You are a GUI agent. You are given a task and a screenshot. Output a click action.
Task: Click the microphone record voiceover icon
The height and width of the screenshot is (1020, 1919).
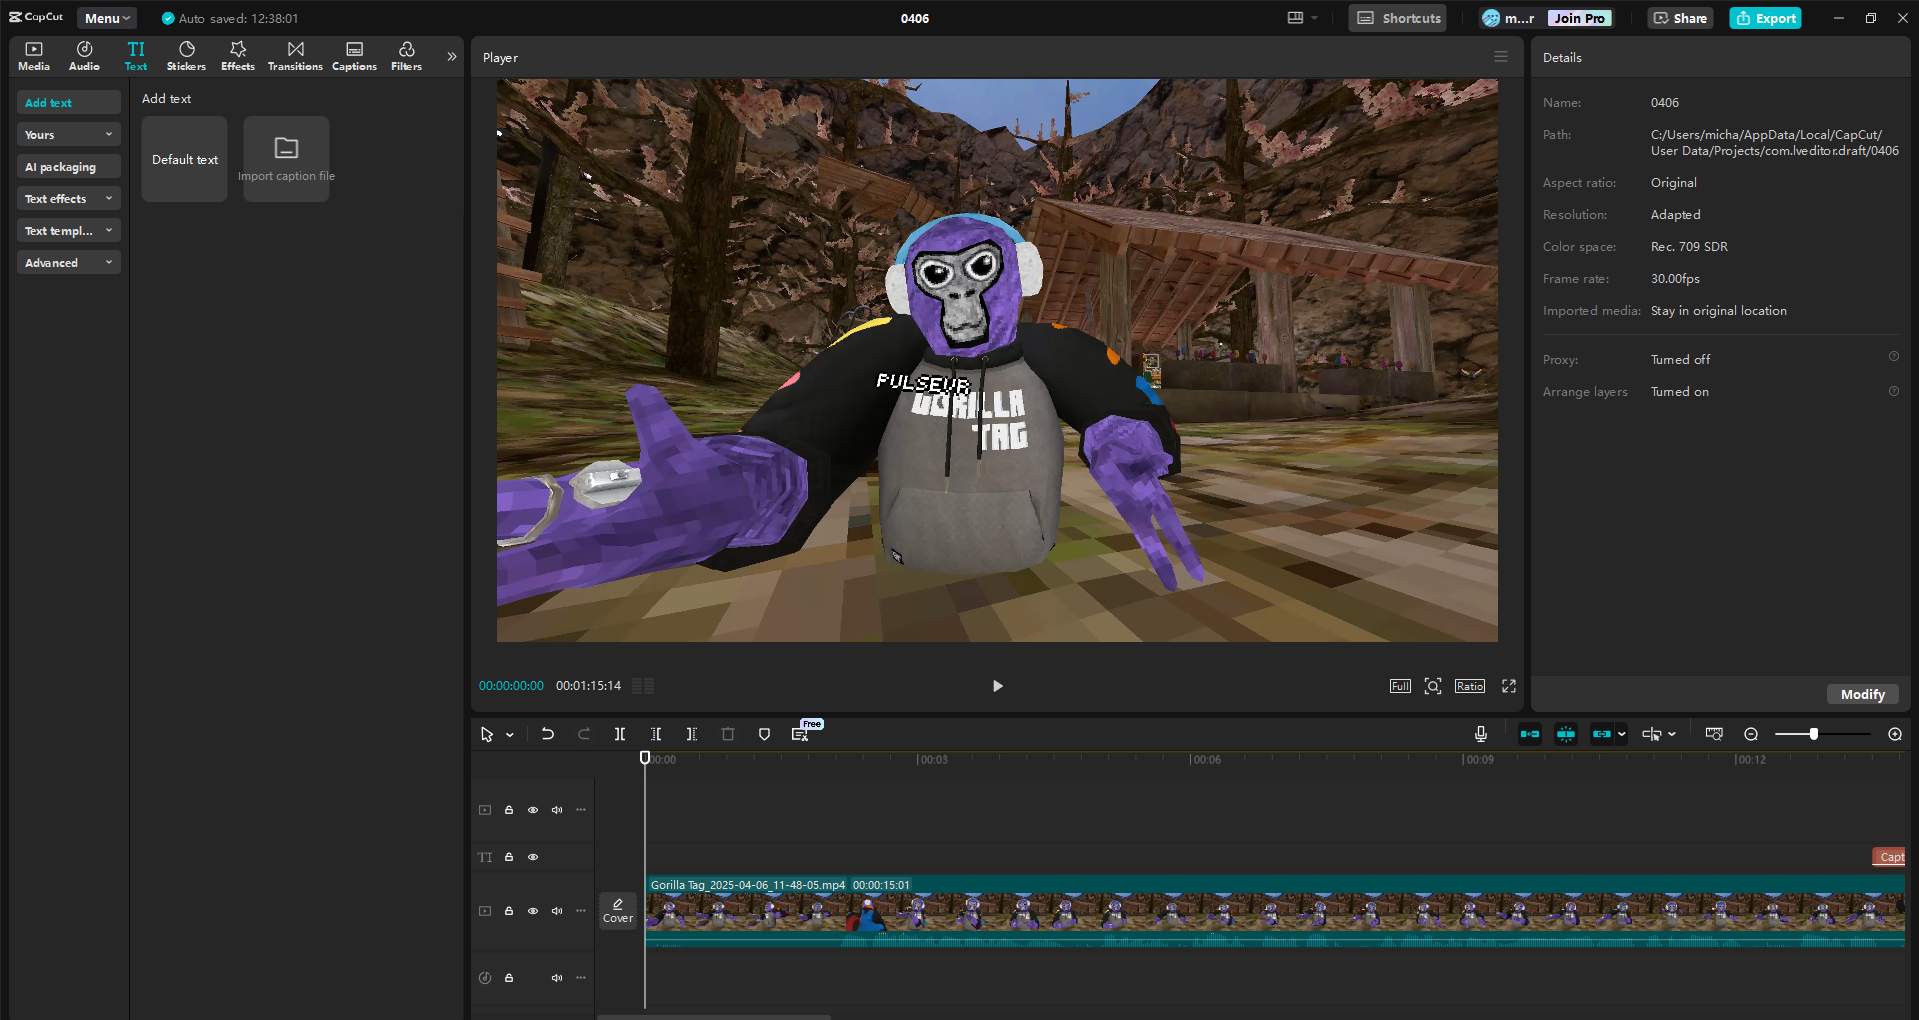pos(1481,734)
